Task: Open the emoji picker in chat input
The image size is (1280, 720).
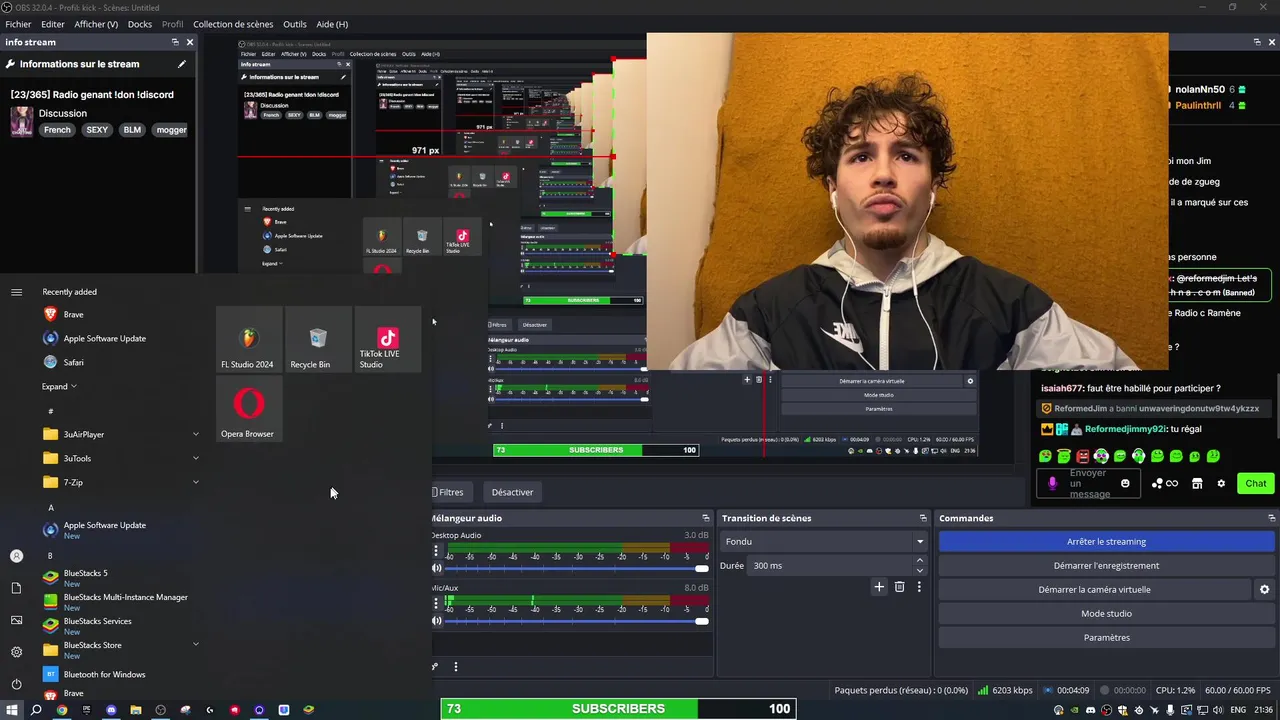Action: pos(1125,484)
